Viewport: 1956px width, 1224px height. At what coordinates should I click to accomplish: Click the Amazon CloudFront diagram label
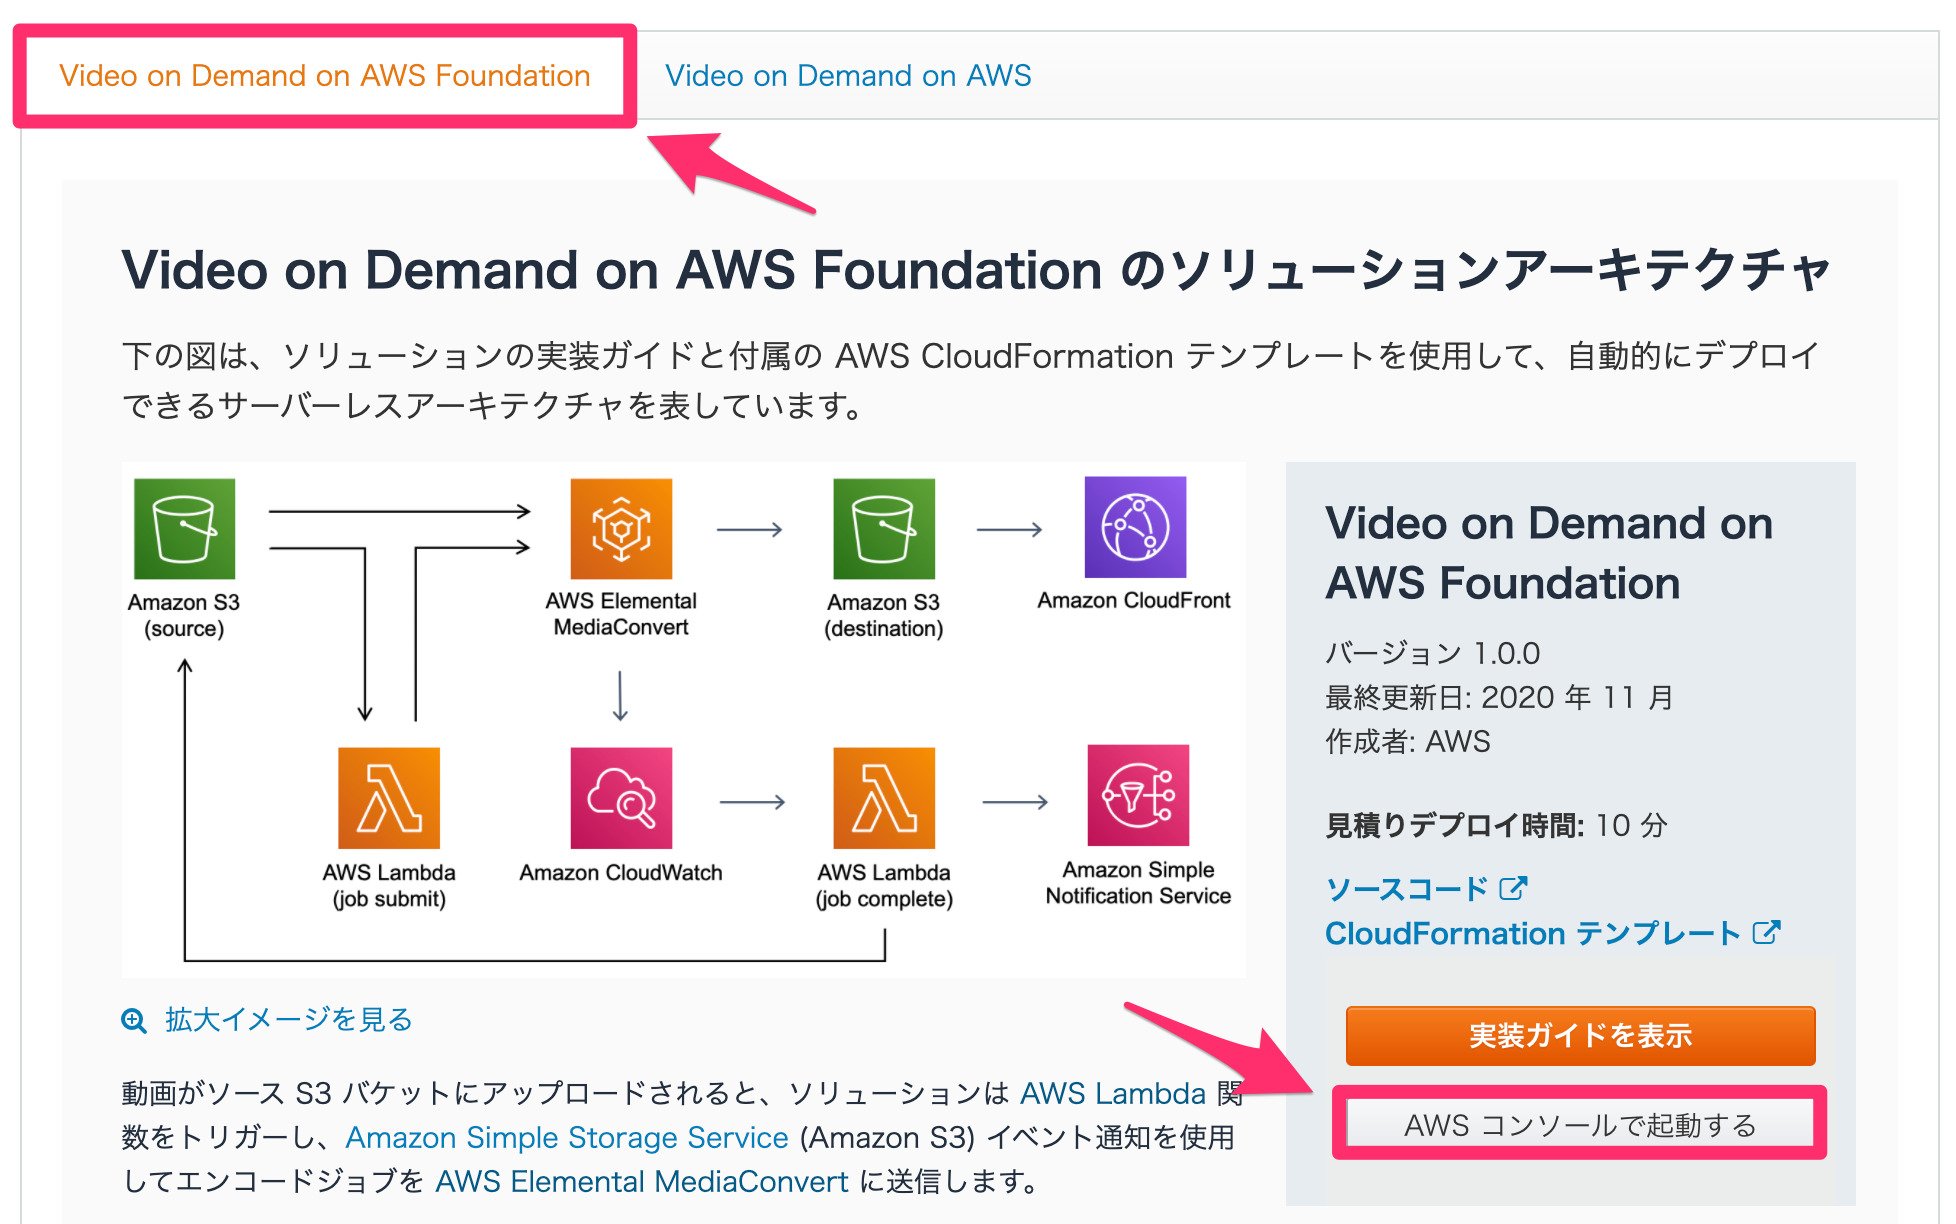1134,600
